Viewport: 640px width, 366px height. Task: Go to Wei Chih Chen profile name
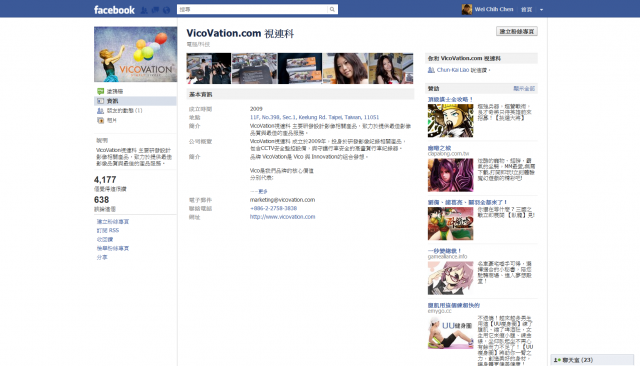click(493, 9)
